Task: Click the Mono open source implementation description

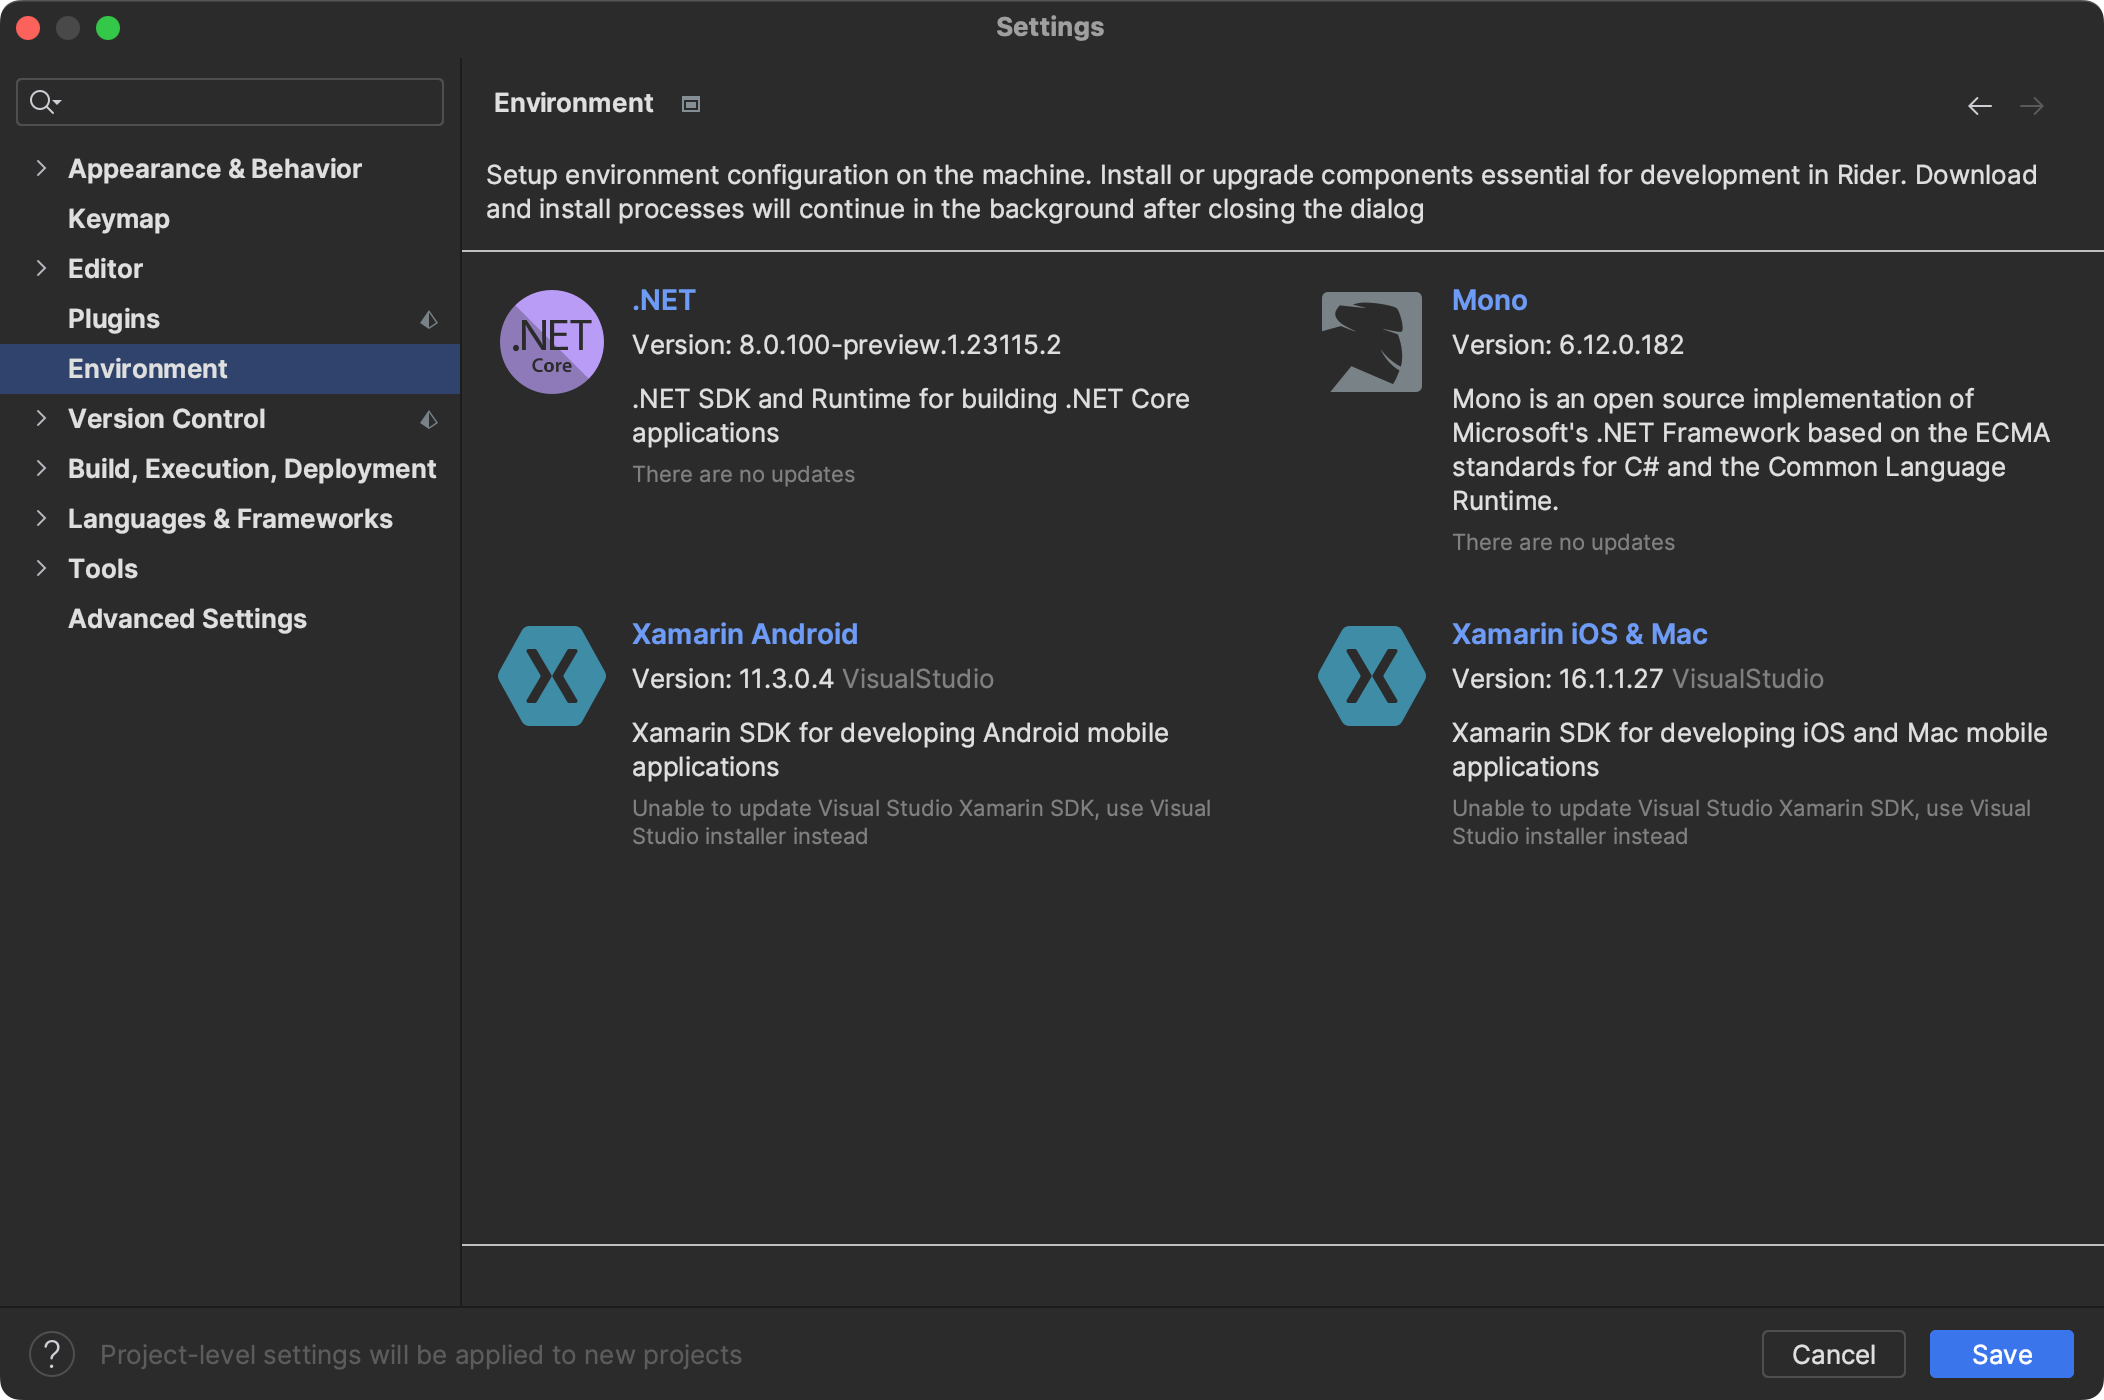Action: pyautogui.click(x=1751, y=450)
